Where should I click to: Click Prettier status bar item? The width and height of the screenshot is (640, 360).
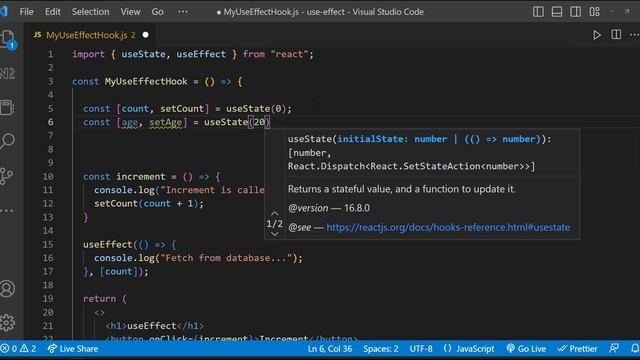coord(578,349)
